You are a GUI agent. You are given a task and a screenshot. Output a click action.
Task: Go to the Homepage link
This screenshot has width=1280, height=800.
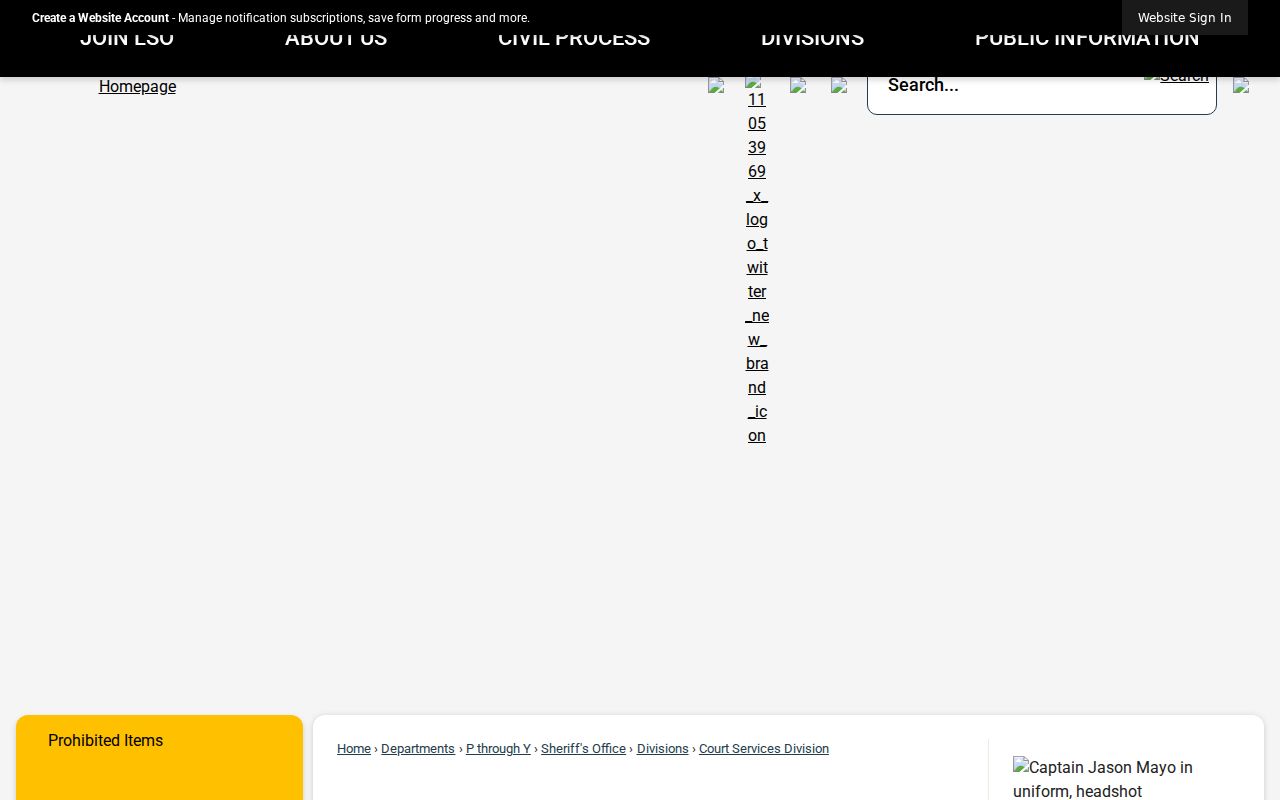click(137, 87)
